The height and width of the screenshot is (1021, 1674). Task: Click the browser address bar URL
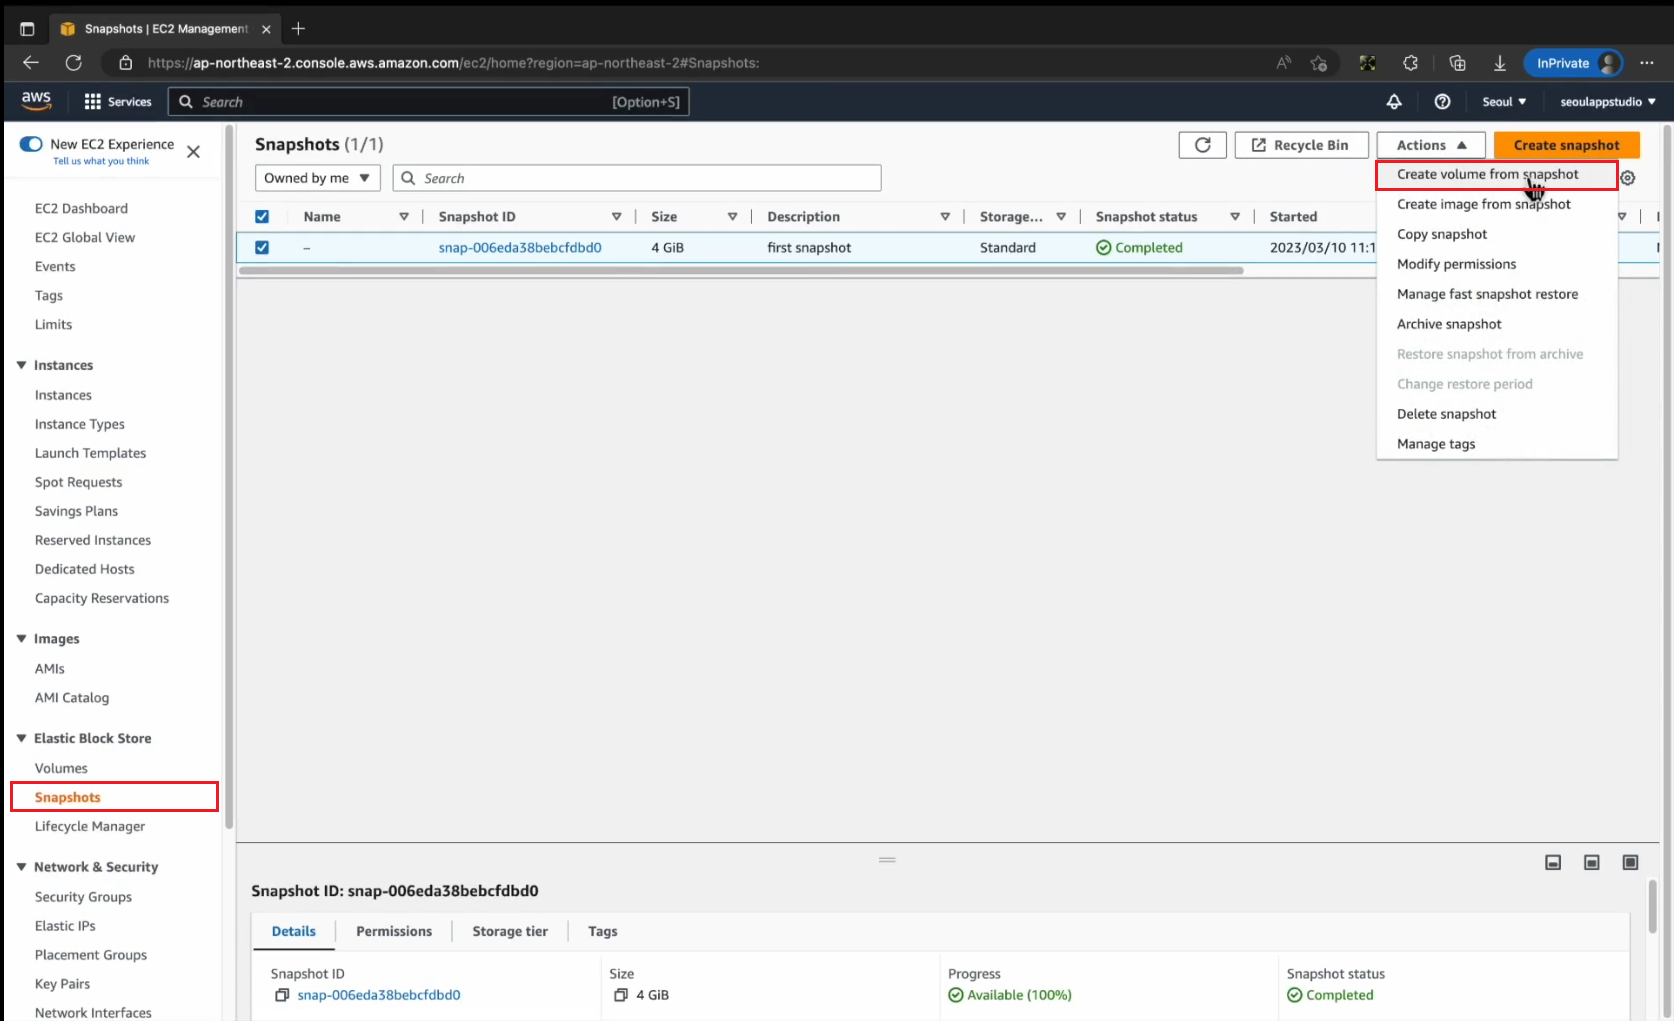[x=453, y=63]
